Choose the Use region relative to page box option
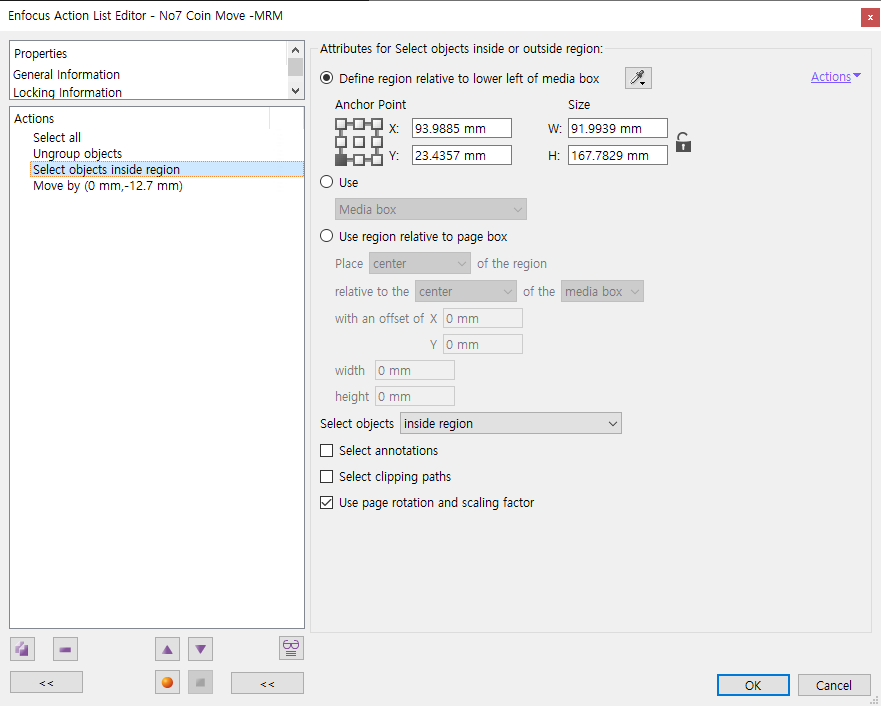The image size is (881, 706). coord(326,237)
